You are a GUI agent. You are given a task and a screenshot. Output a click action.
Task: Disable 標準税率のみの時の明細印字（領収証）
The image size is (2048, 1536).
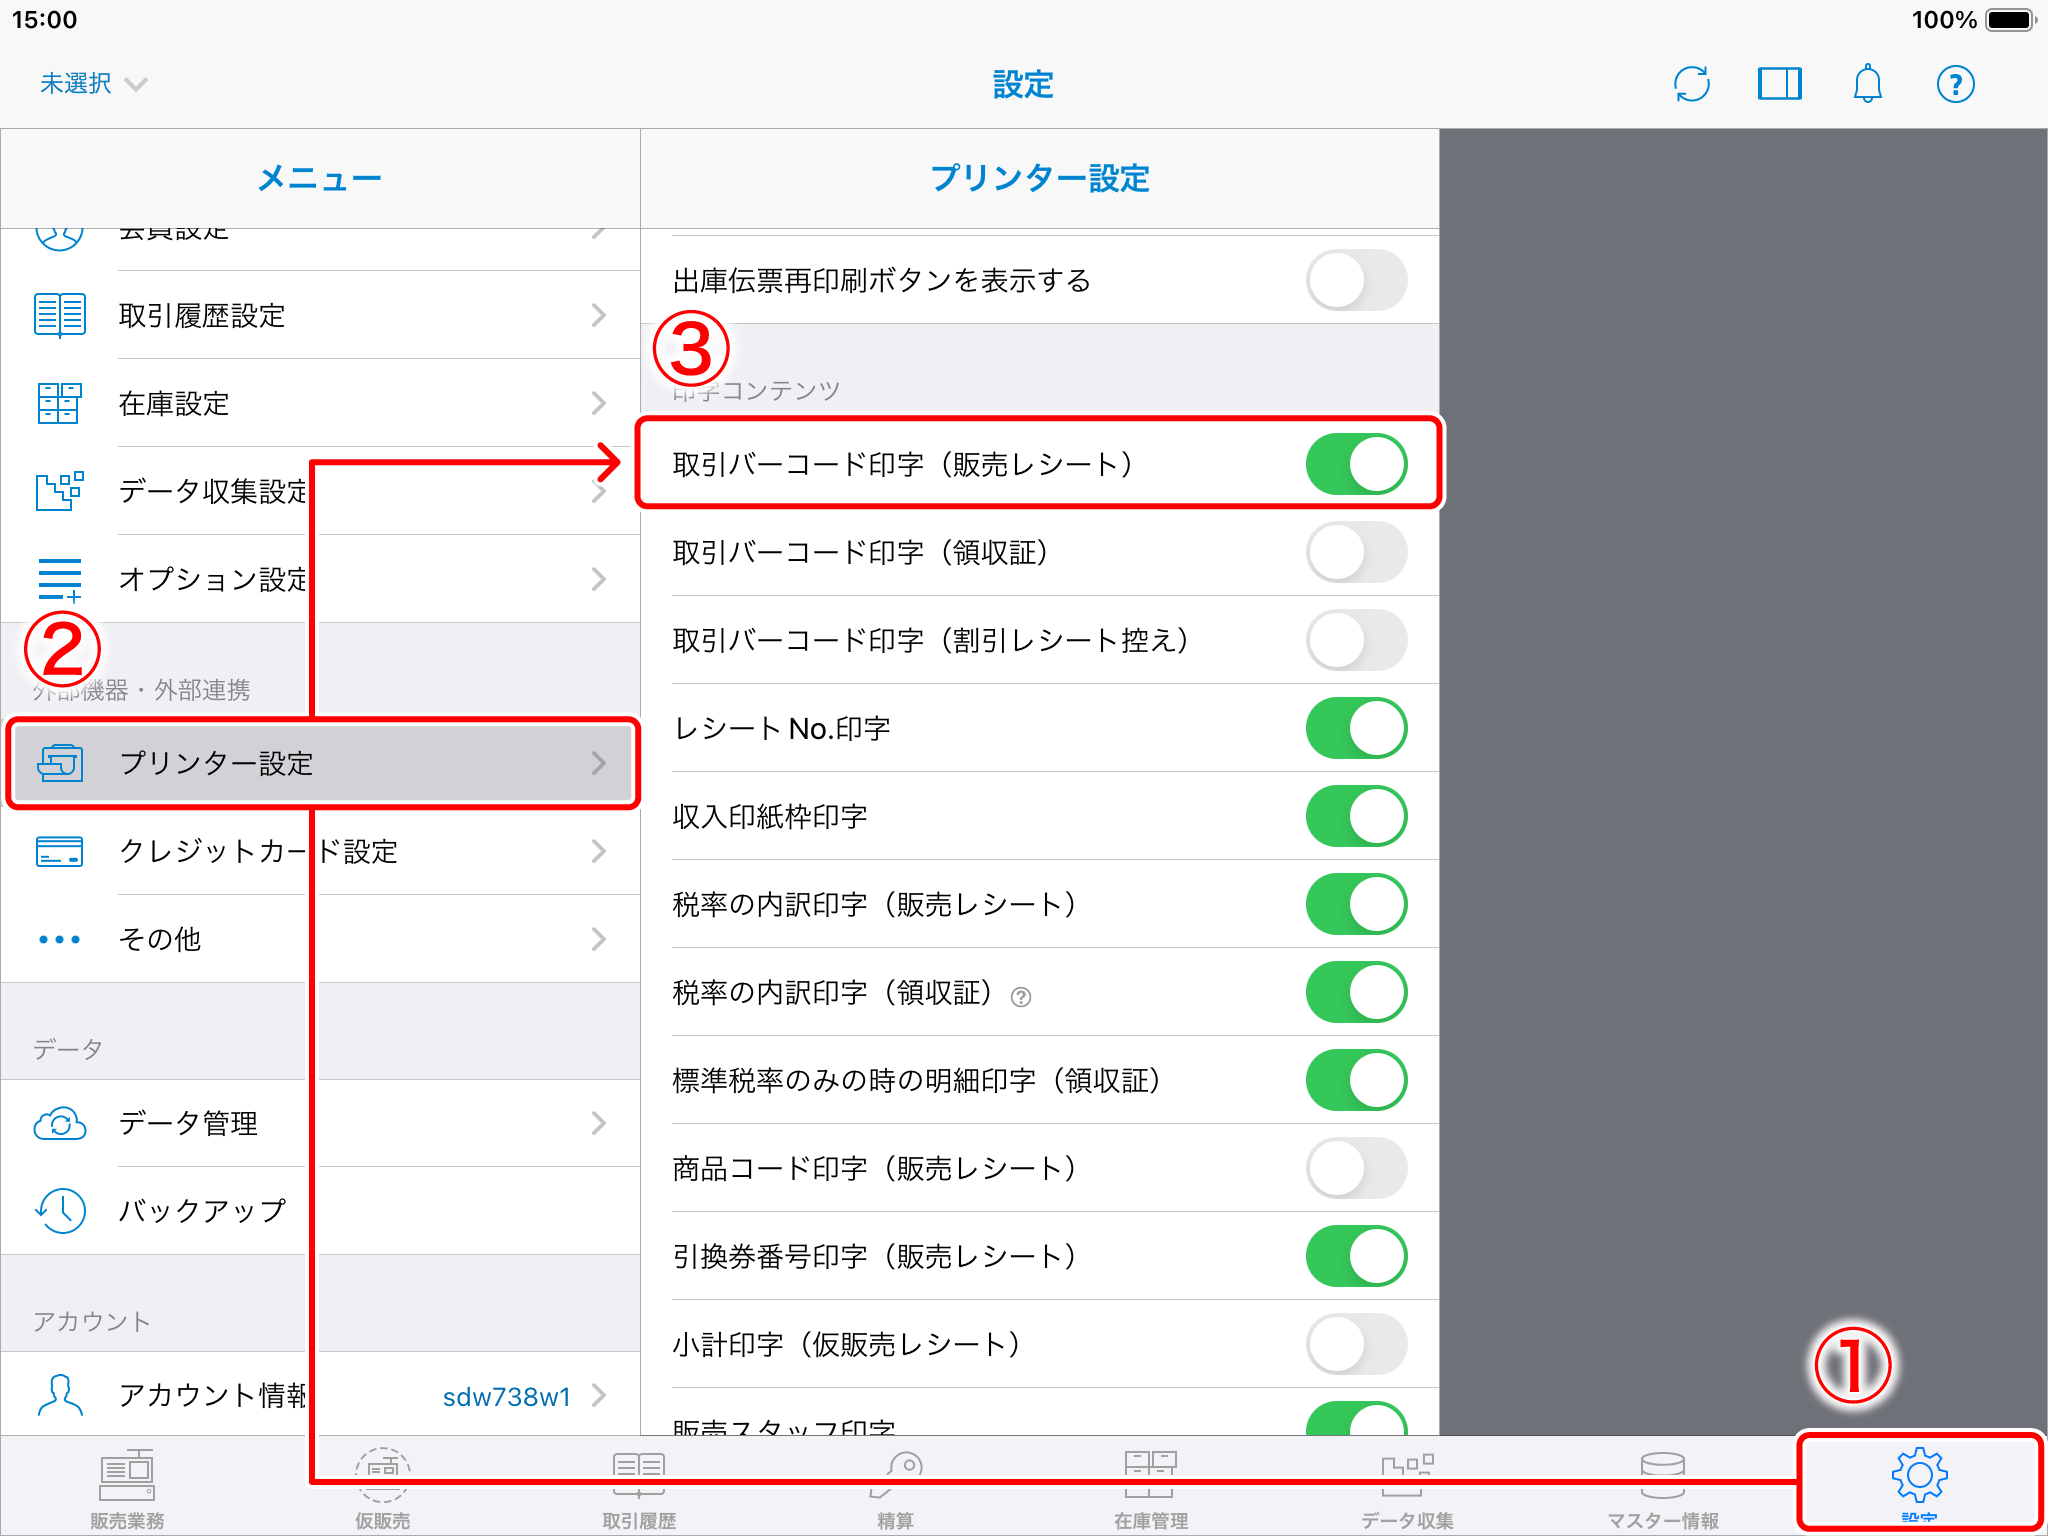(1356, 1080)
